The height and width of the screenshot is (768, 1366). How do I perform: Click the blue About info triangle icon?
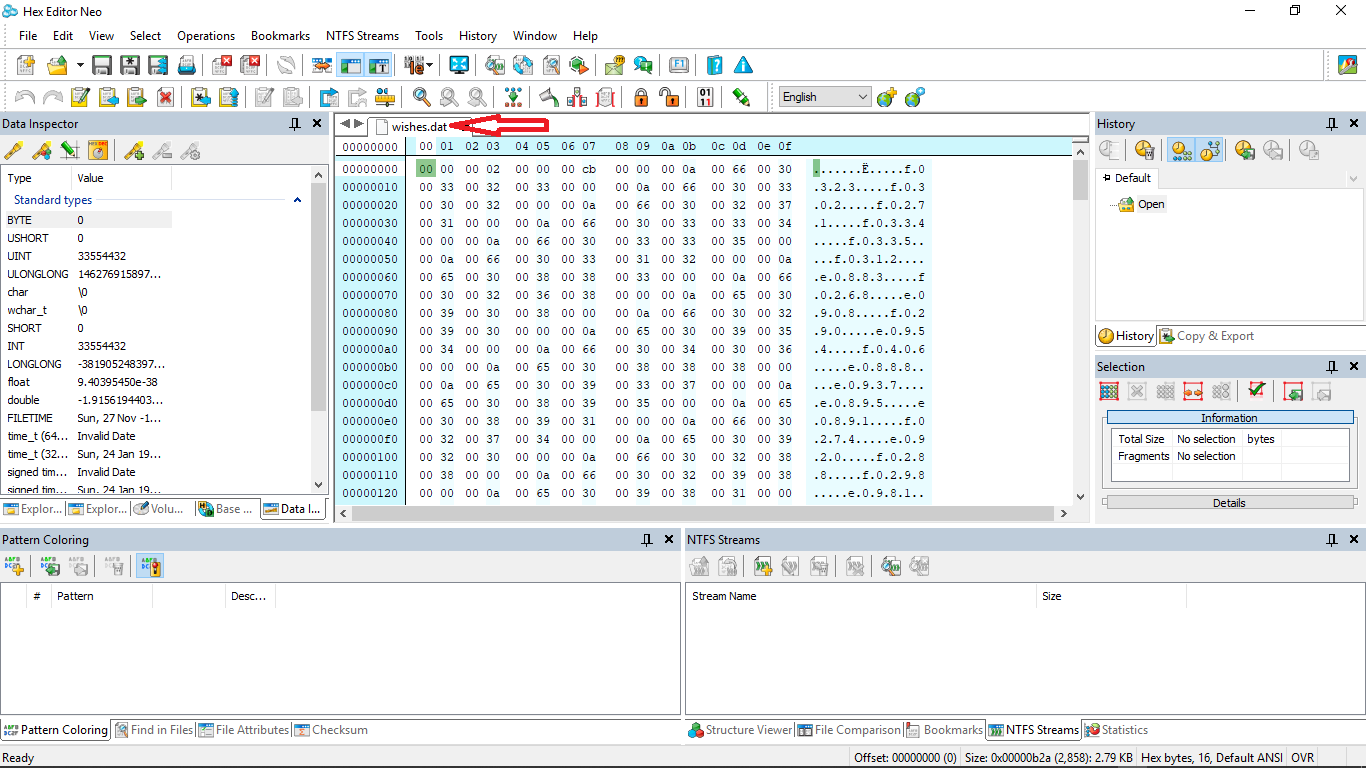(743, 65)
